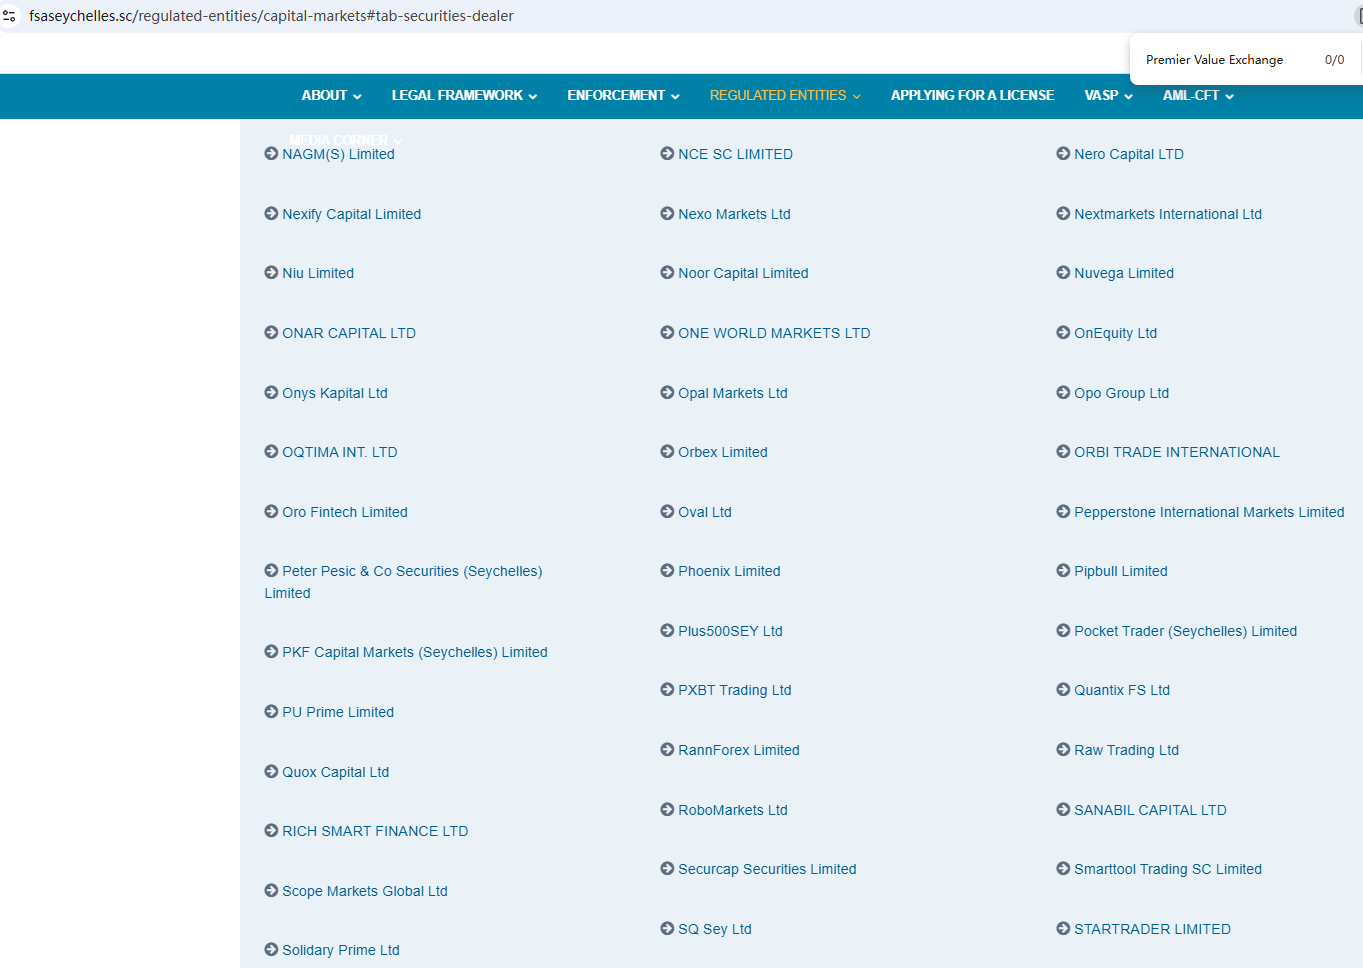Click the arrow icon beside Orbex Limited
Image resolution: width=1363 pixels, height=968 pixels.
click(667, 451)
